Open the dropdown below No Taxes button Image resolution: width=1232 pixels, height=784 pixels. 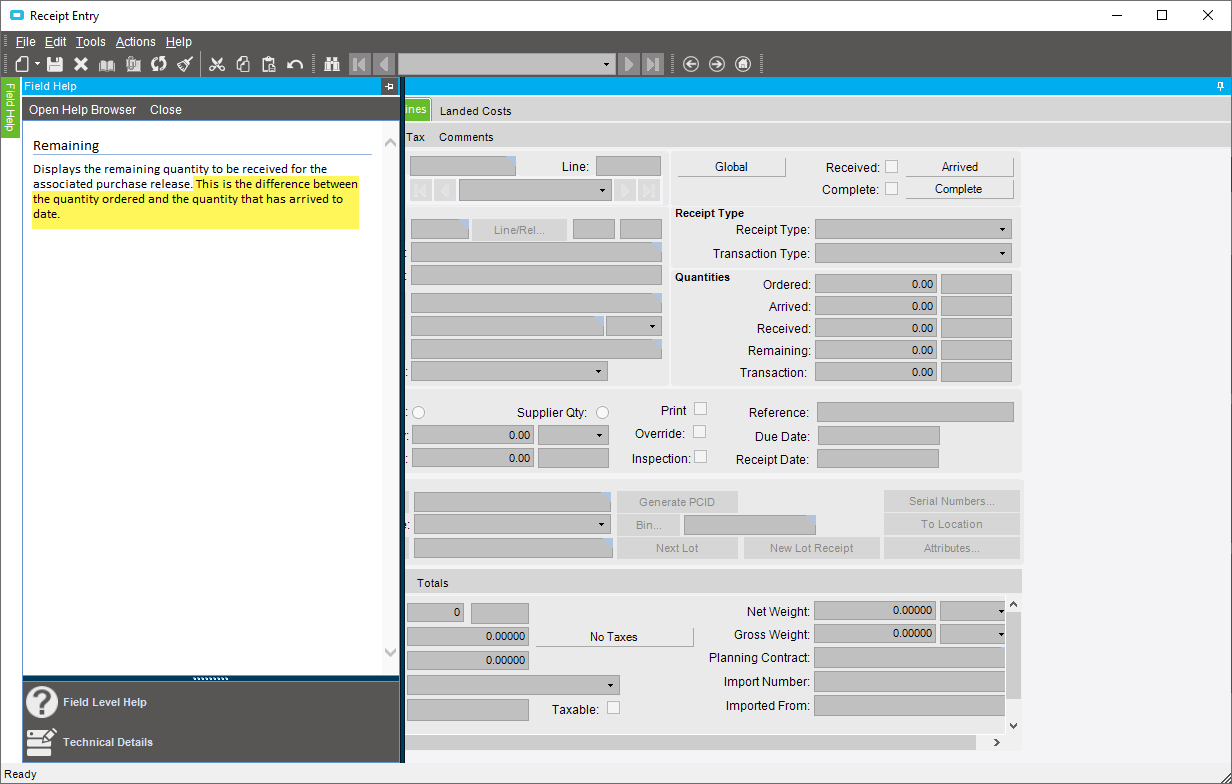611,686
